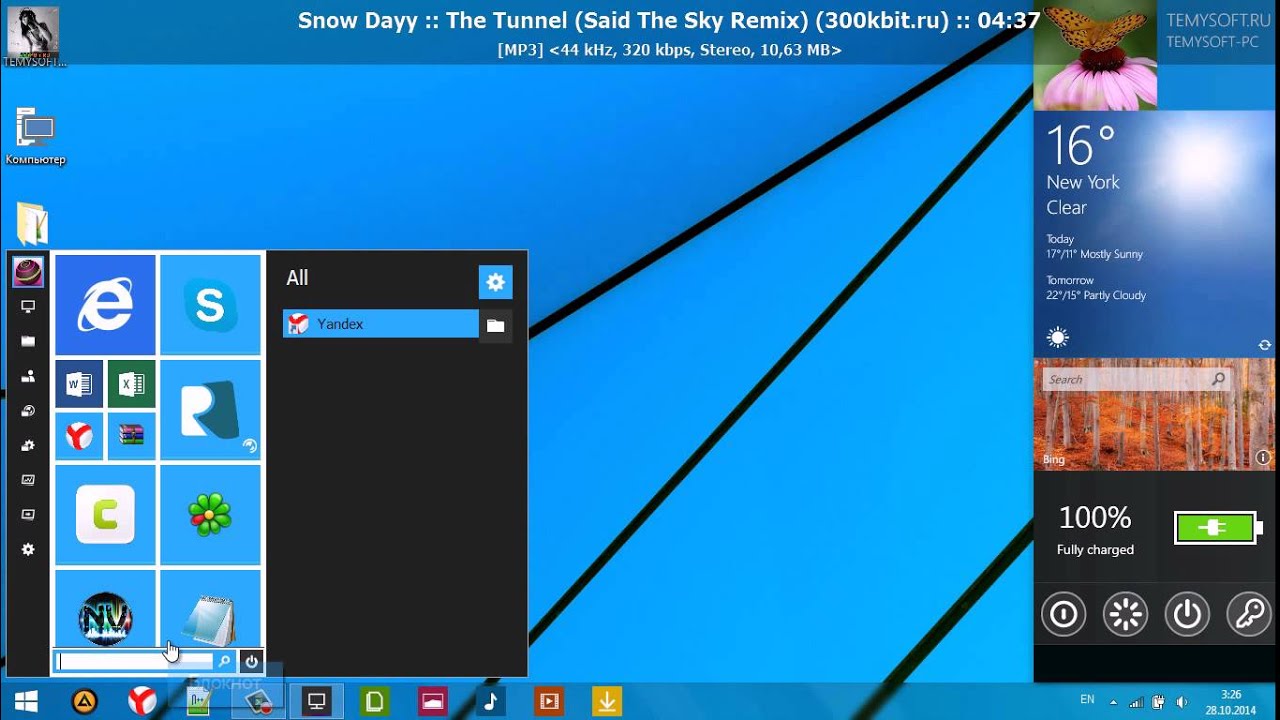Click the Windows Start button on taskbar
Screen dimensions: 1280x720
coord(26,701)
